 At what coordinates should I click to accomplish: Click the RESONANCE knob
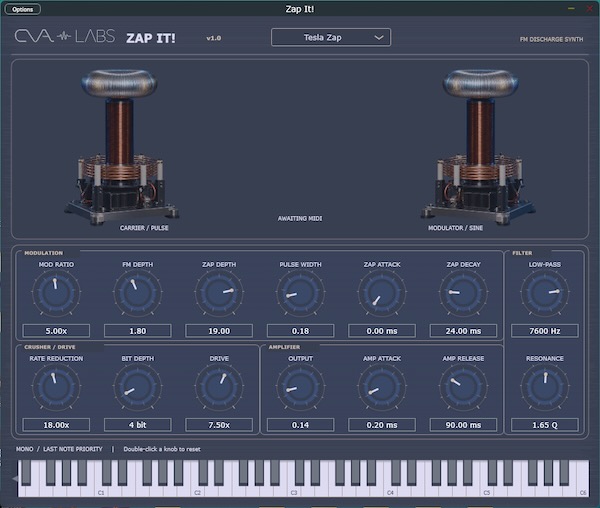pos(545,387)
